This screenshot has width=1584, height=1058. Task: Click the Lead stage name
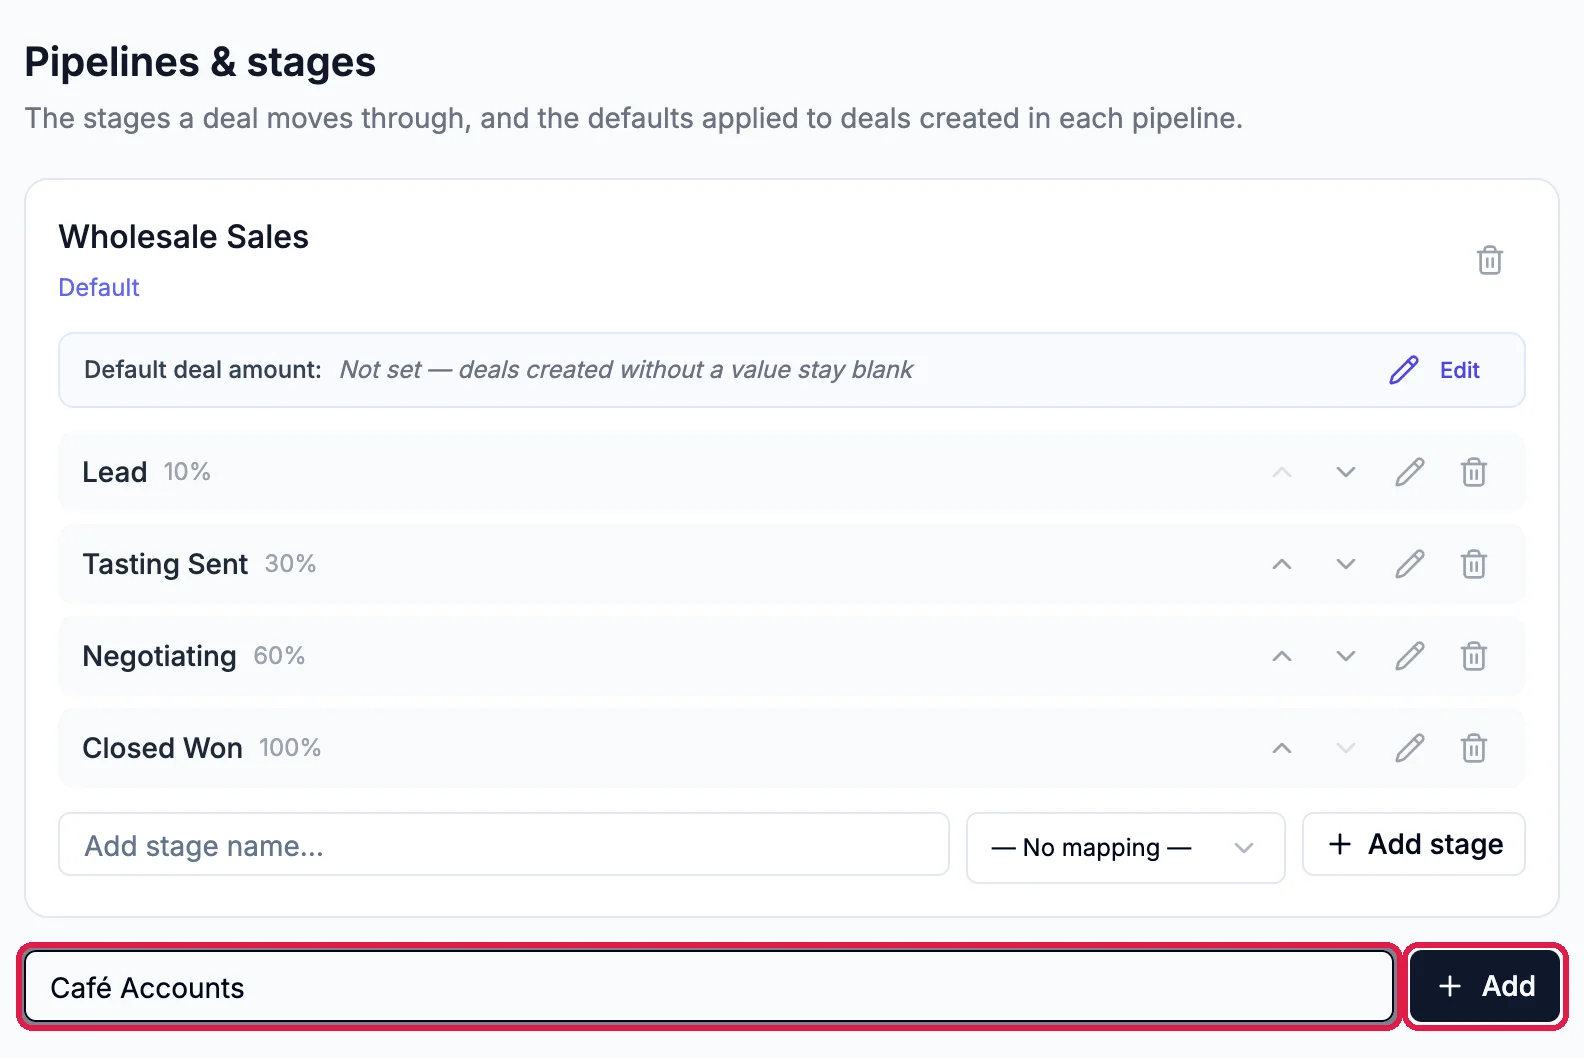tap(115, 472)
